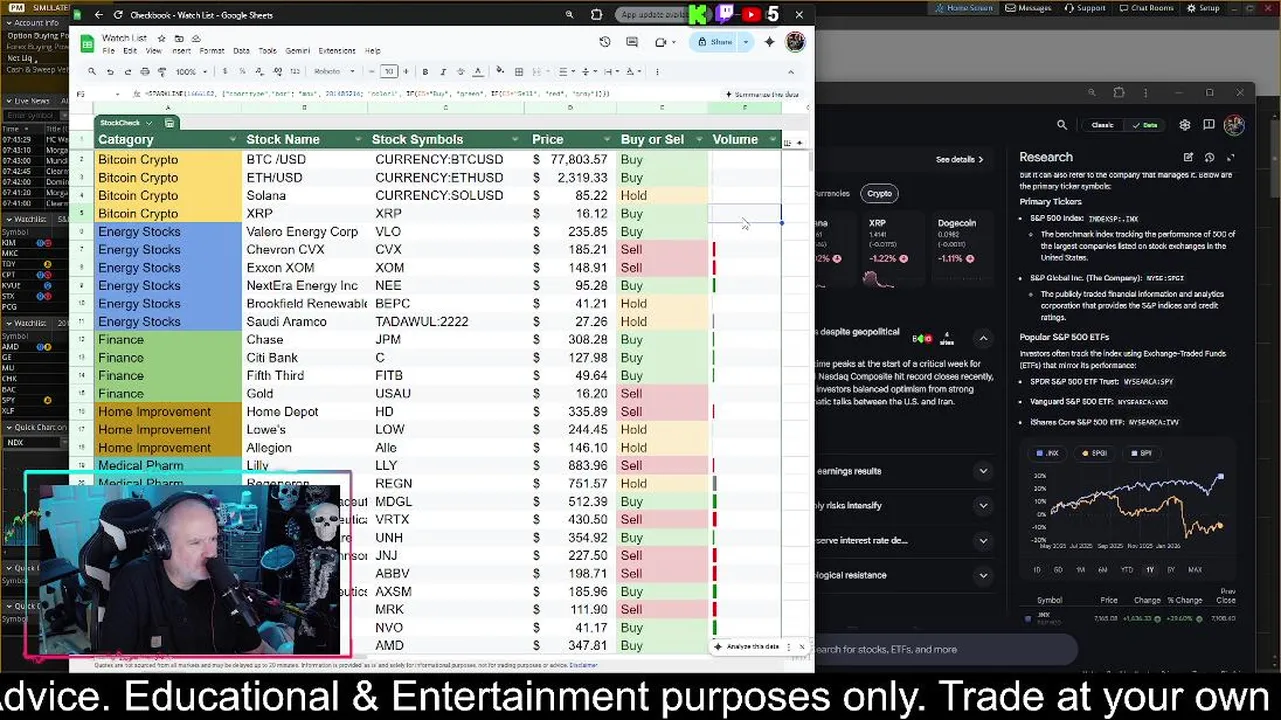The height and width of the screenshot is (720, 1281).
Task: Open the Extensions menu
Action: [336, 51]
